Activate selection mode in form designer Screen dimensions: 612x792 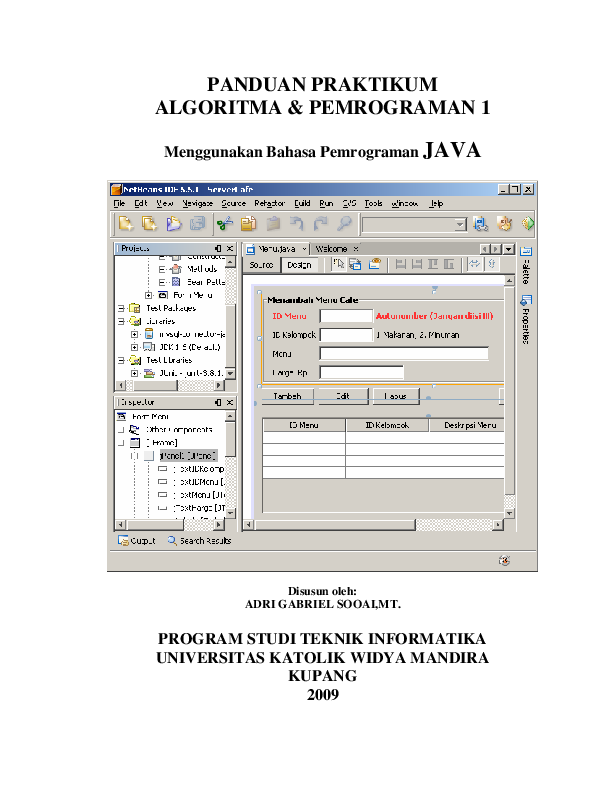click(x=339, y=265)
